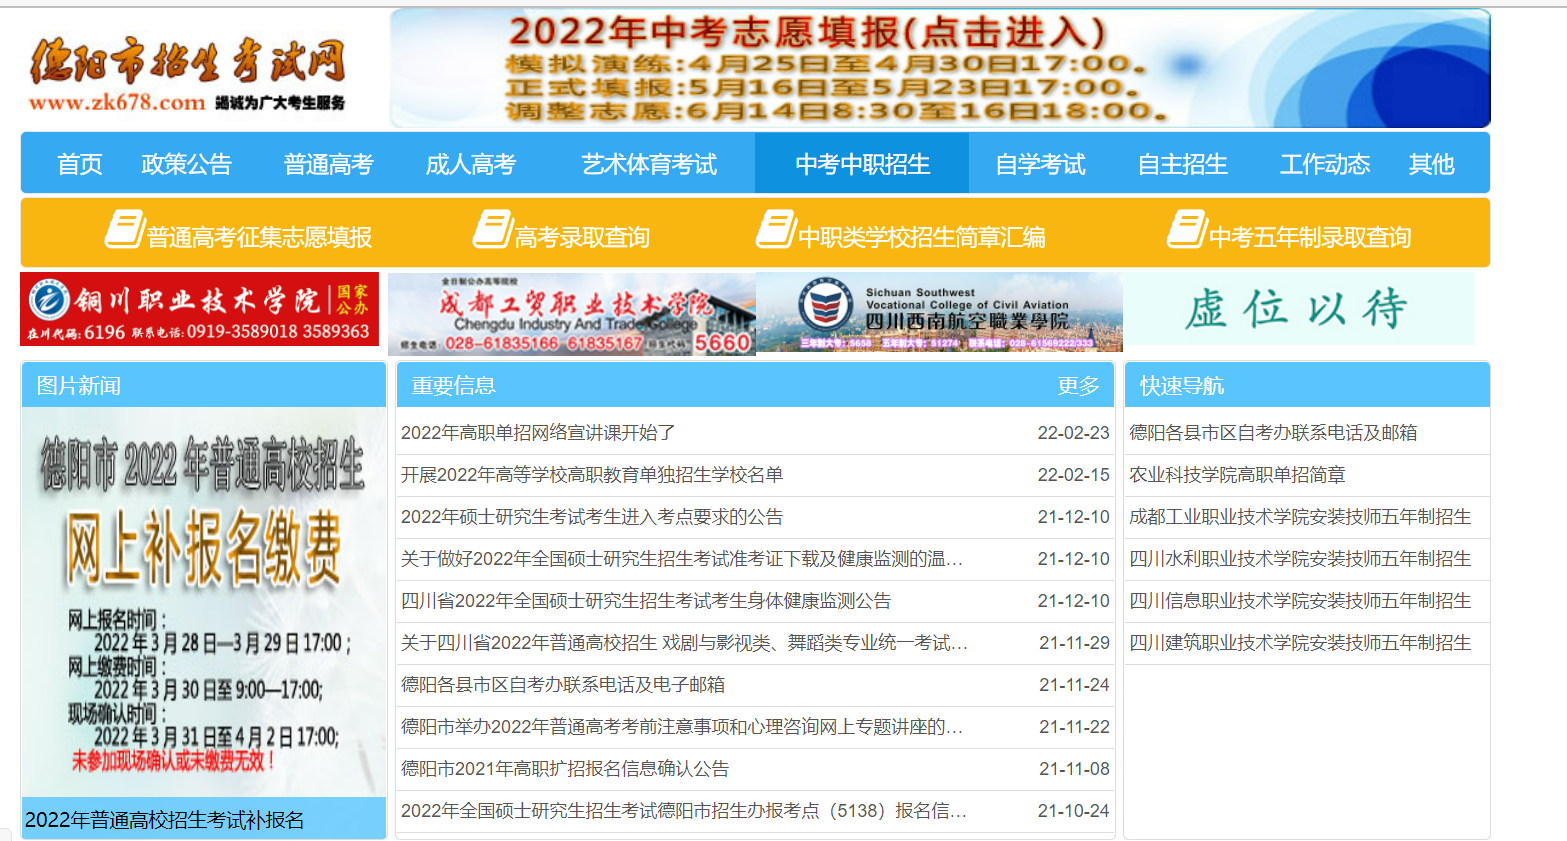
Task: Open the 四川西南航空职业学院 ad banner
Action: [x=939, y=313]
